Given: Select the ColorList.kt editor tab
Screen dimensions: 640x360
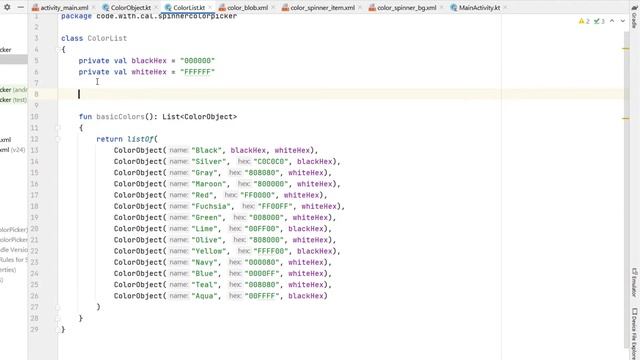Looking at the screenshot, I should (x=189, y=8).
